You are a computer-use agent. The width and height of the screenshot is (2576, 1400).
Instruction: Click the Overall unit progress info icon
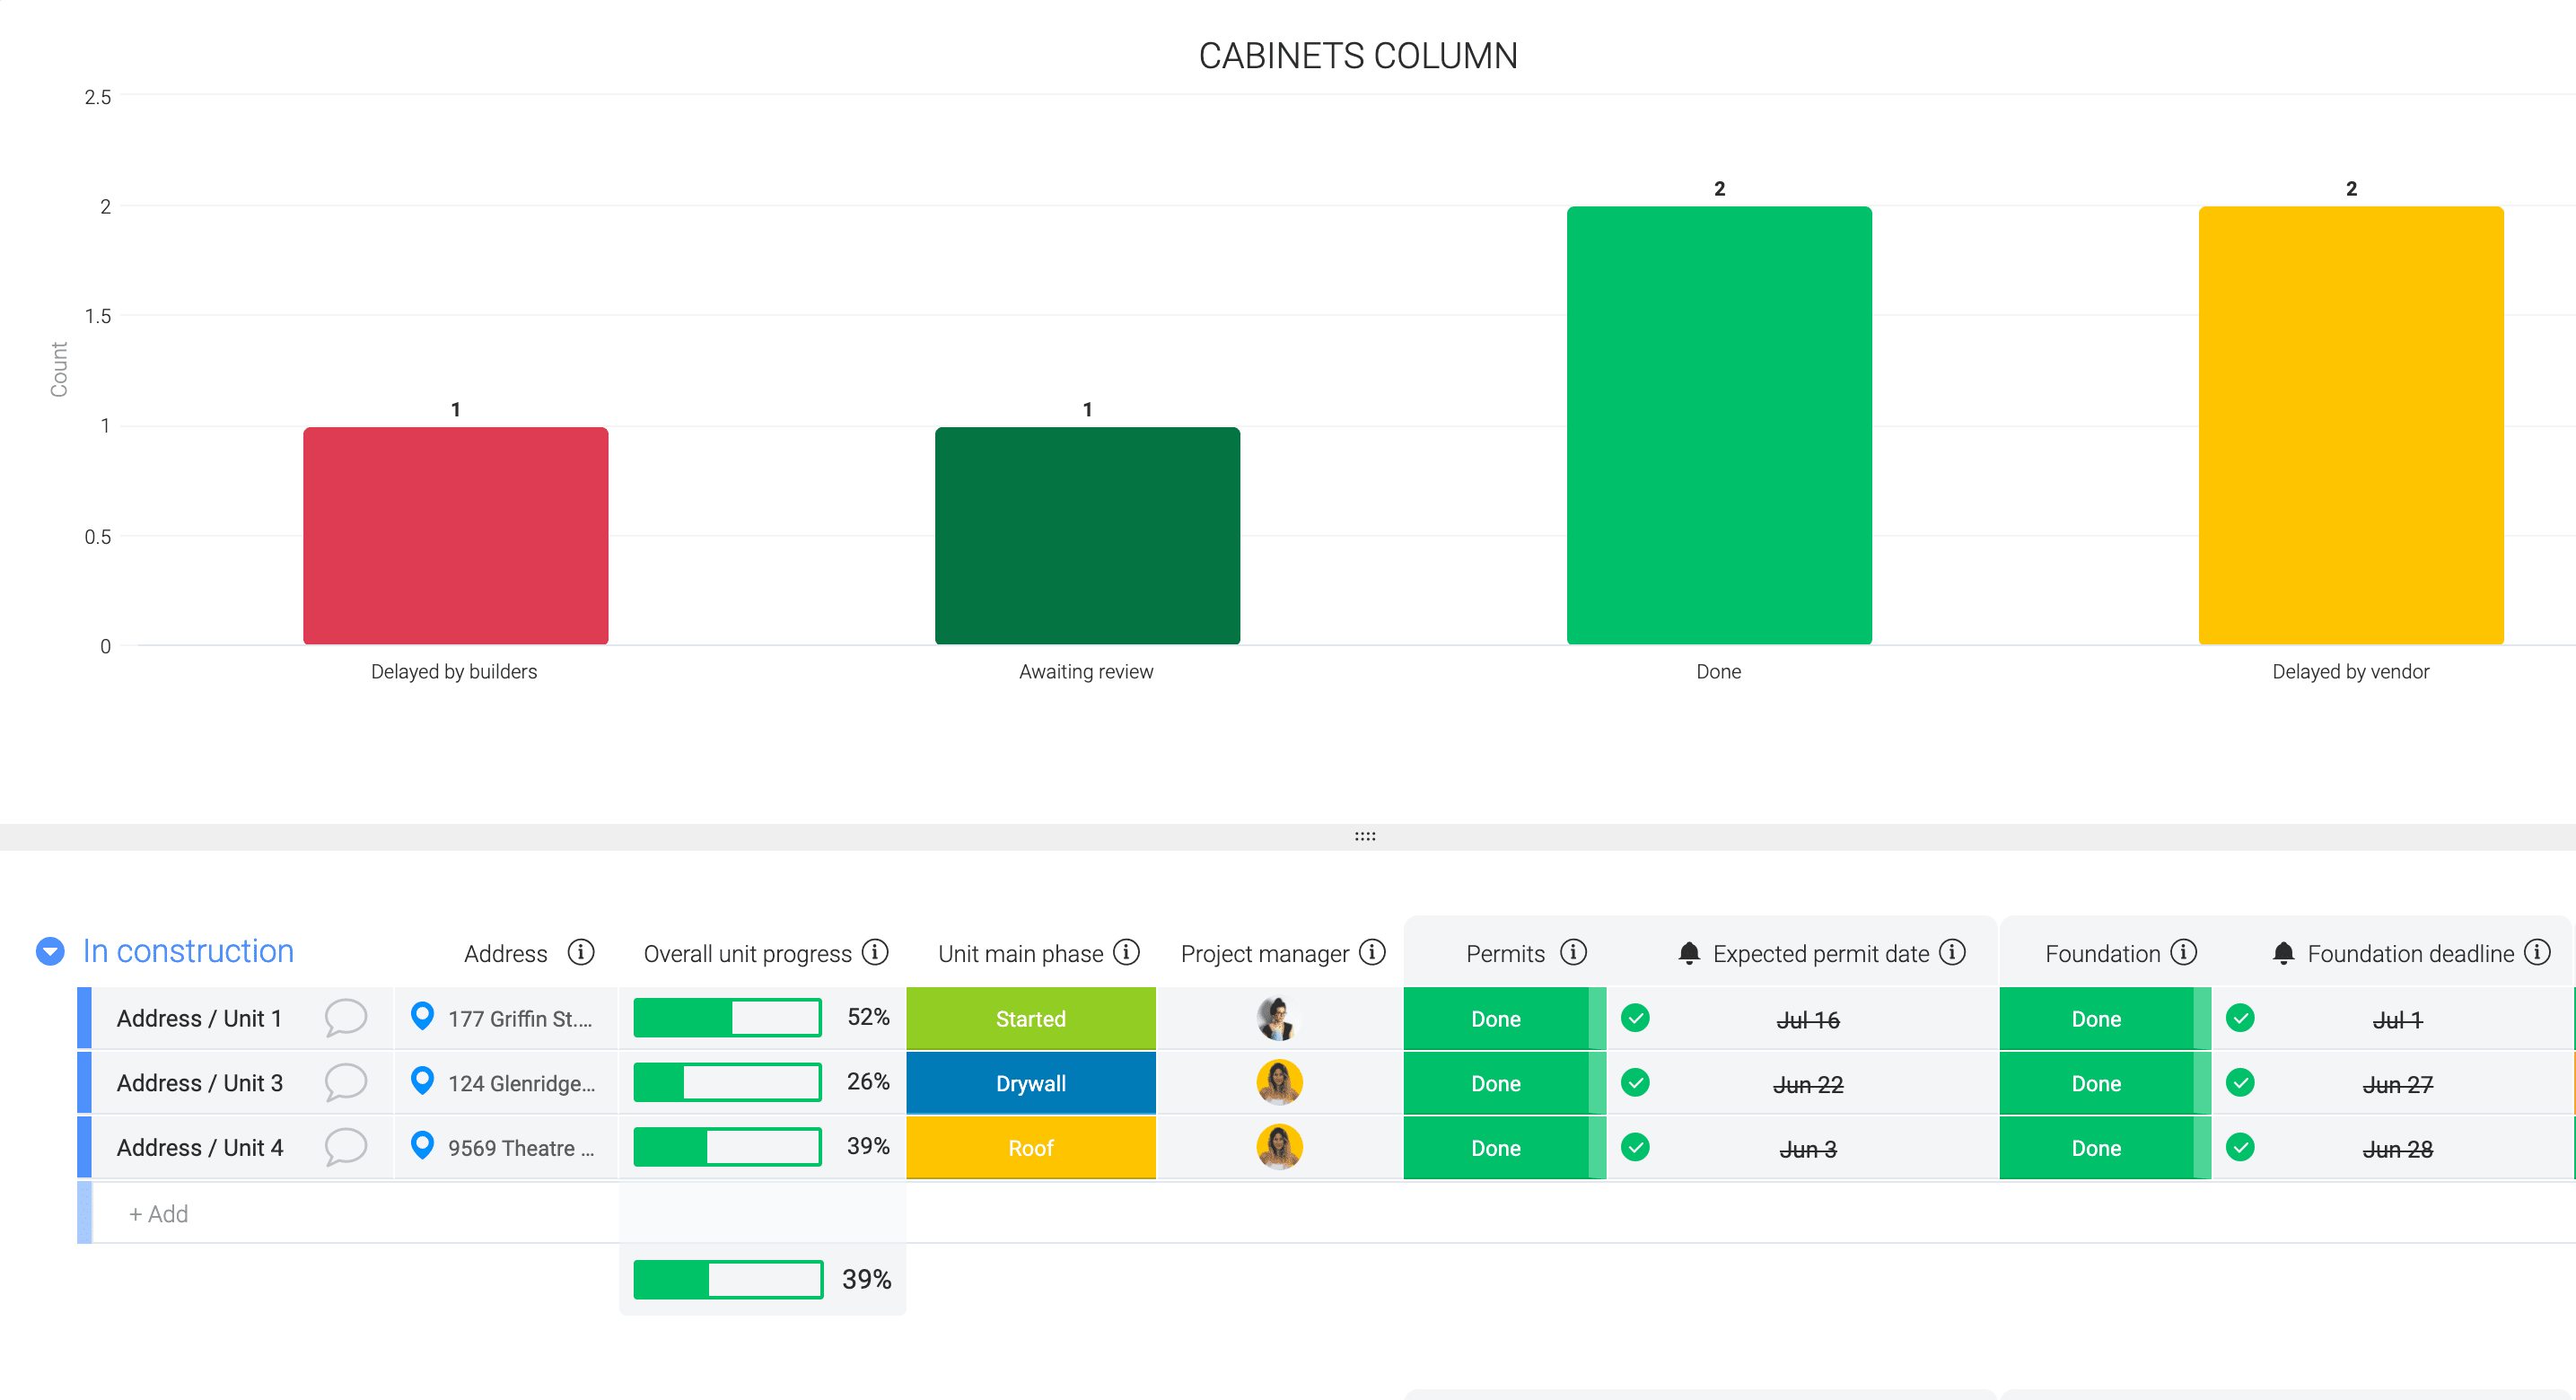point(875,952)
